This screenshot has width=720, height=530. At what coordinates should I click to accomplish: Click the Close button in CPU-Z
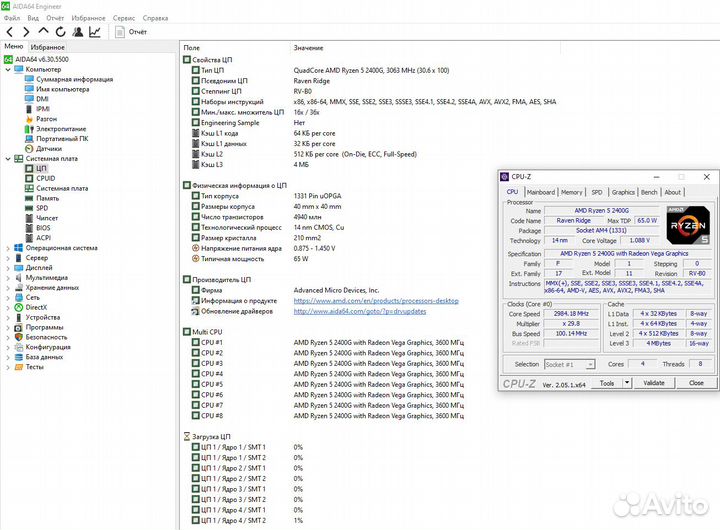[696, 383]
